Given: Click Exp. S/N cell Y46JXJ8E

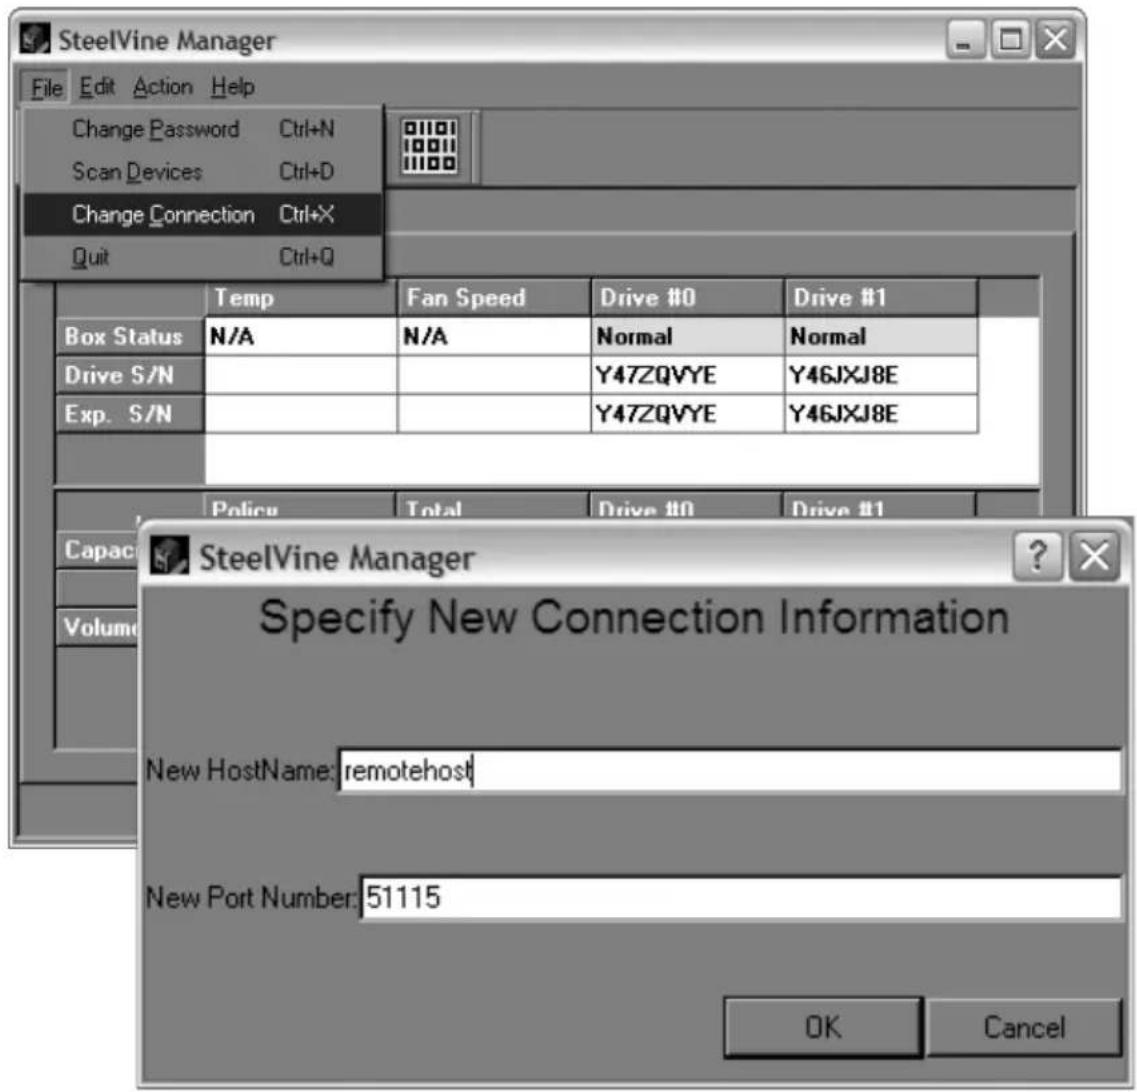Looking at the screenshot, I should [881, 414].
